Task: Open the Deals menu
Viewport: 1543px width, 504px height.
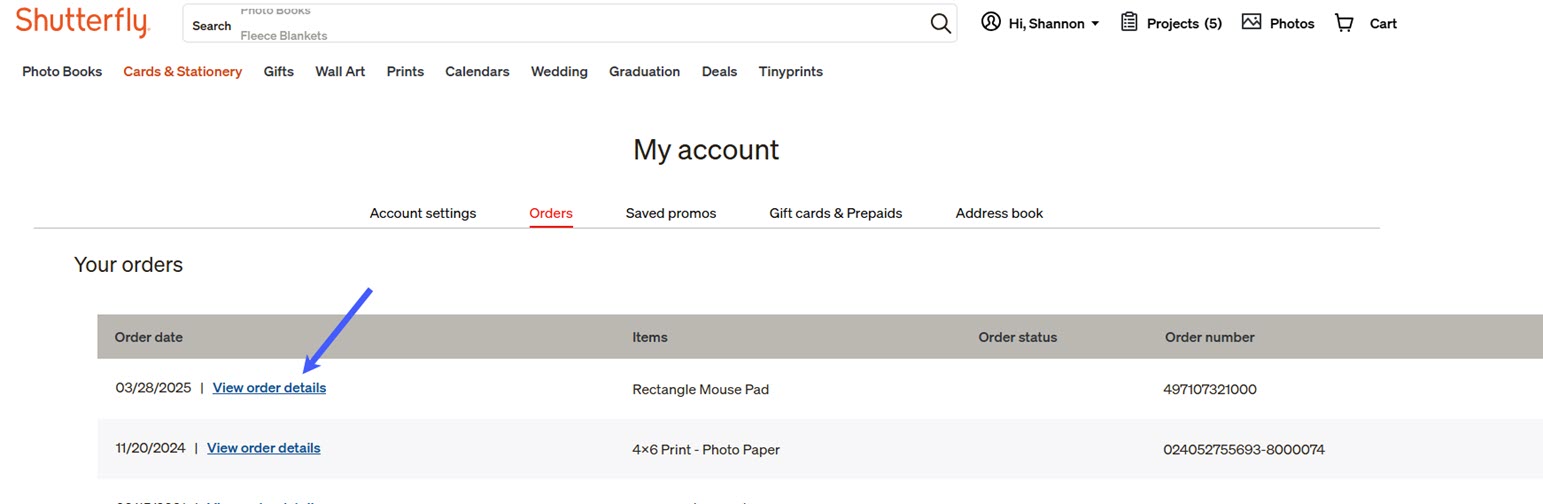Action: pos(720,72)
